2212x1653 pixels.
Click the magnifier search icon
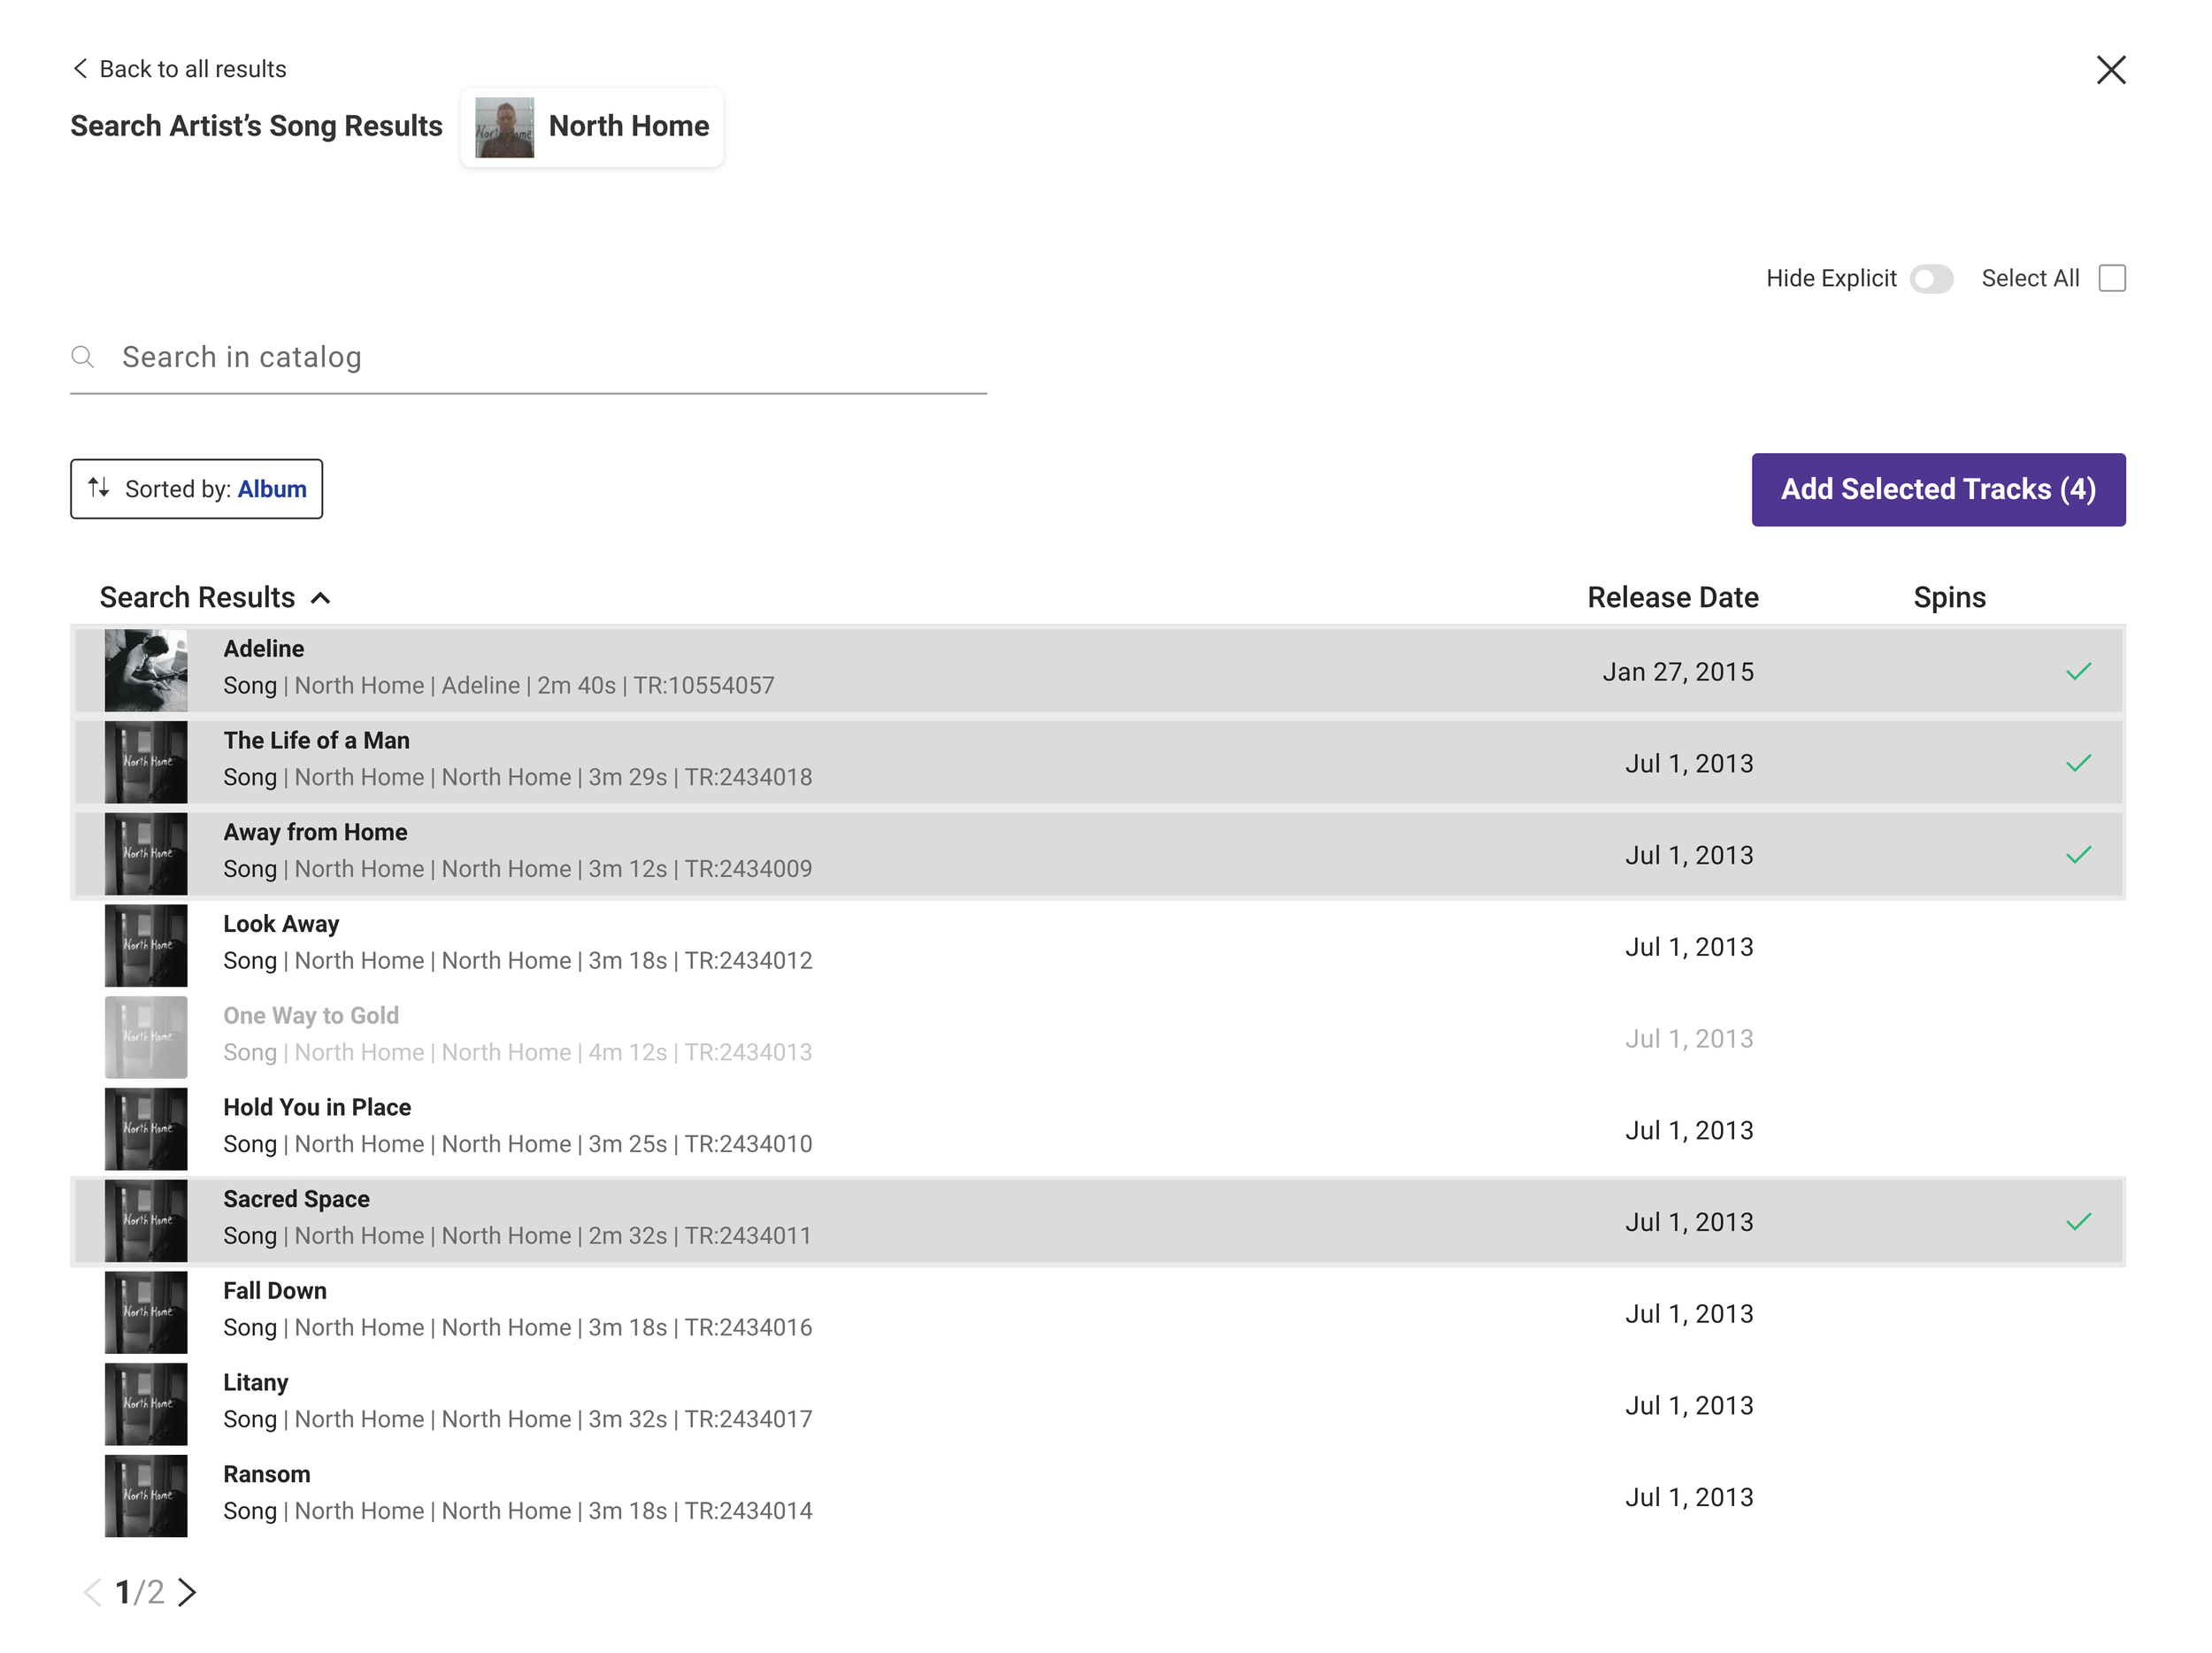[83, 357]
